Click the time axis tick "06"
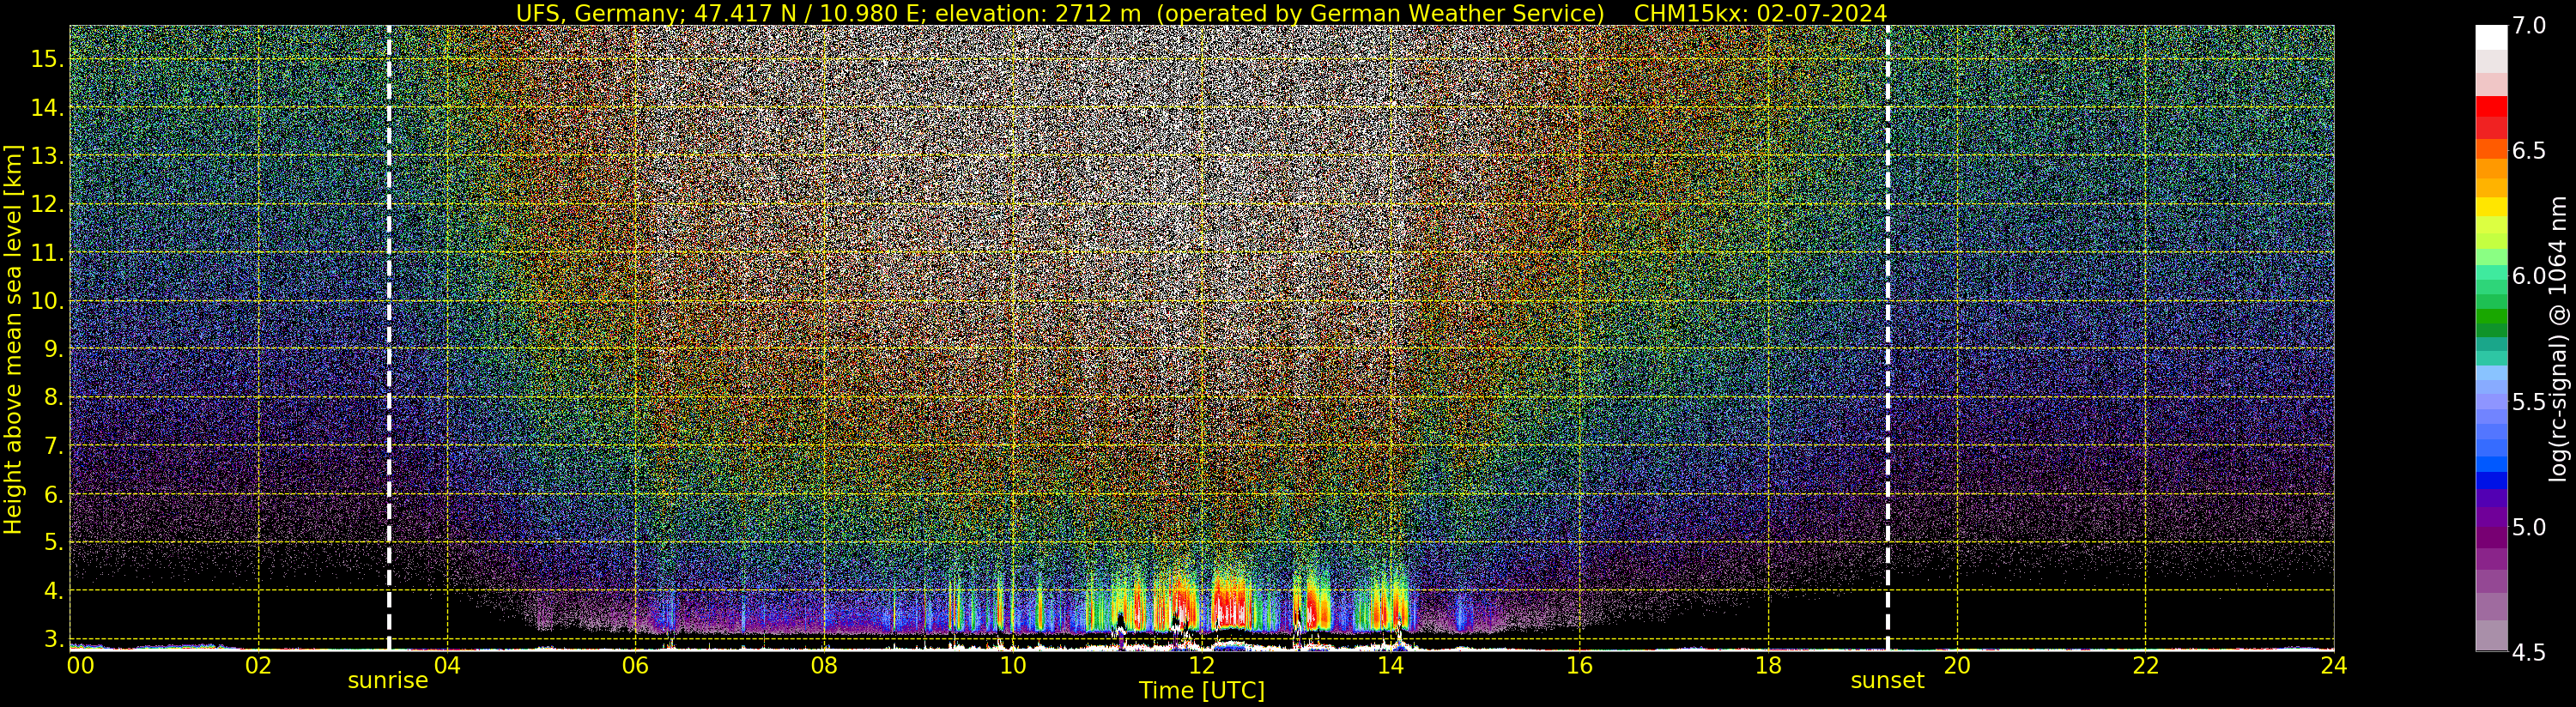2576x707 pixels. 635,666
